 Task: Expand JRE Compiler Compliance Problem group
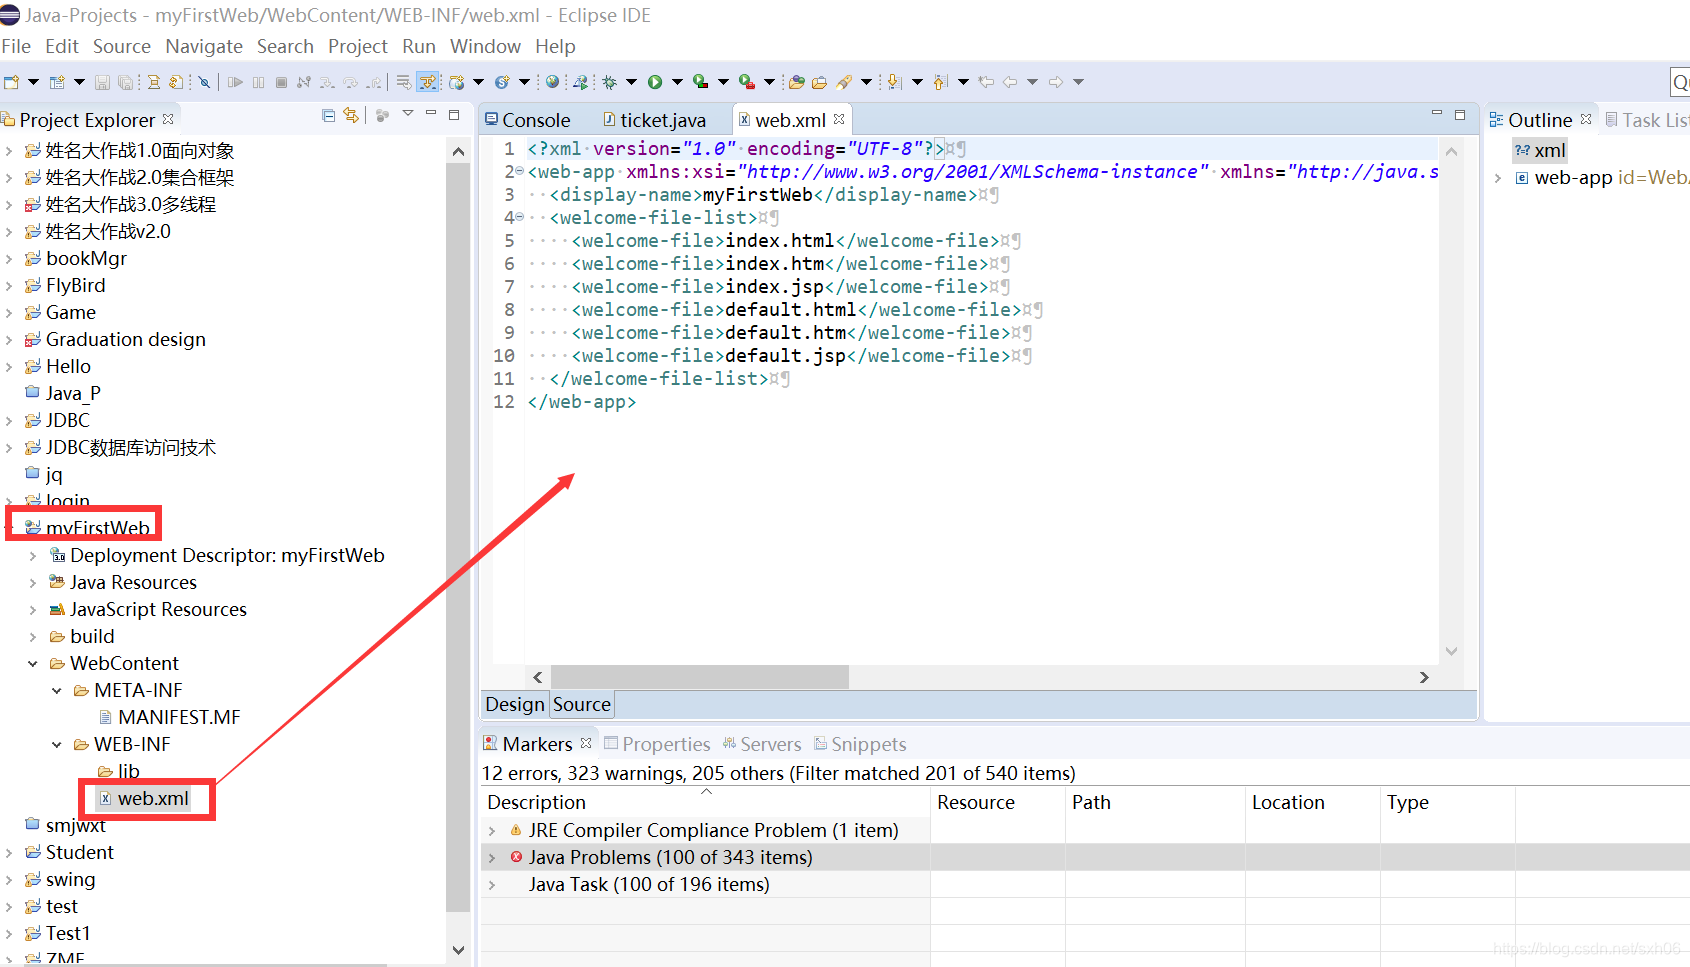tap(492, 830)
